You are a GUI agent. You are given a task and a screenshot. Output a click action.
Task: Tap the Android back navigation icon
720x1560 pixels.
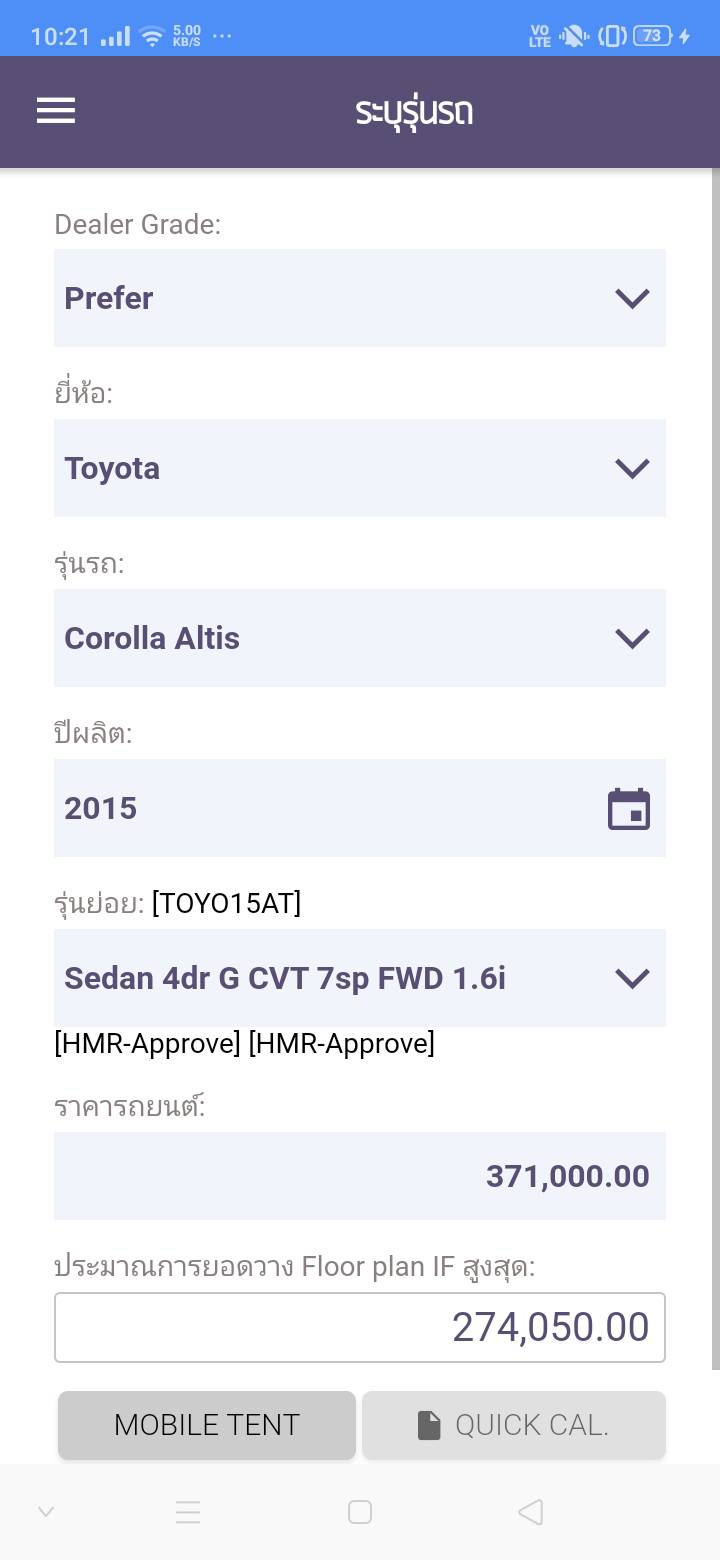(531, 1512)
